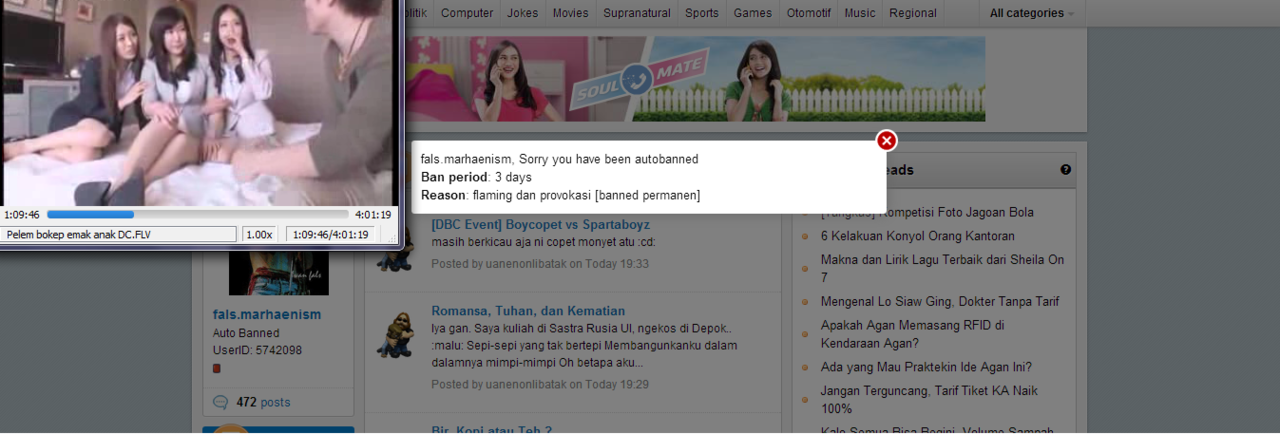Open thread Kompetisi Foto Jagoan Bola
The width and height of the screenshot is (1280, 434).
coord(927,213)
